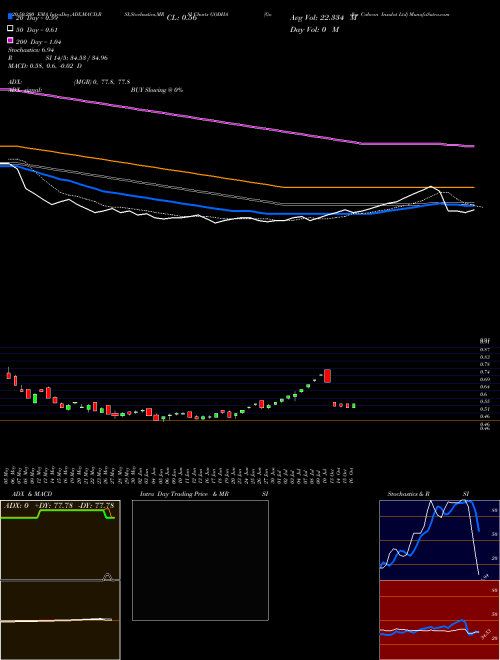This screenshot has width=500, height=660.
Task: Click the blue 20 Day EMA legend swatch
Action: click(x=11, y=17)
